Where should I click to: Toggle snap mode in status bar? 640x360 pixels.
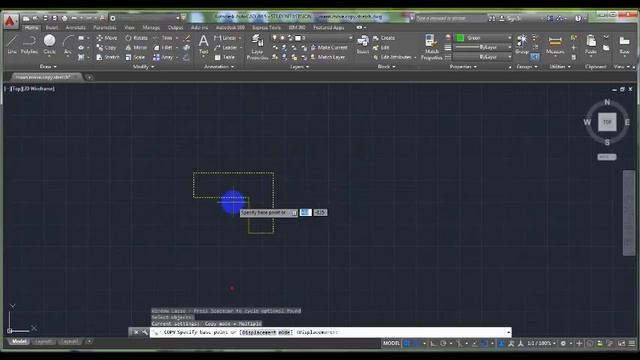click(x=416, y=343)
